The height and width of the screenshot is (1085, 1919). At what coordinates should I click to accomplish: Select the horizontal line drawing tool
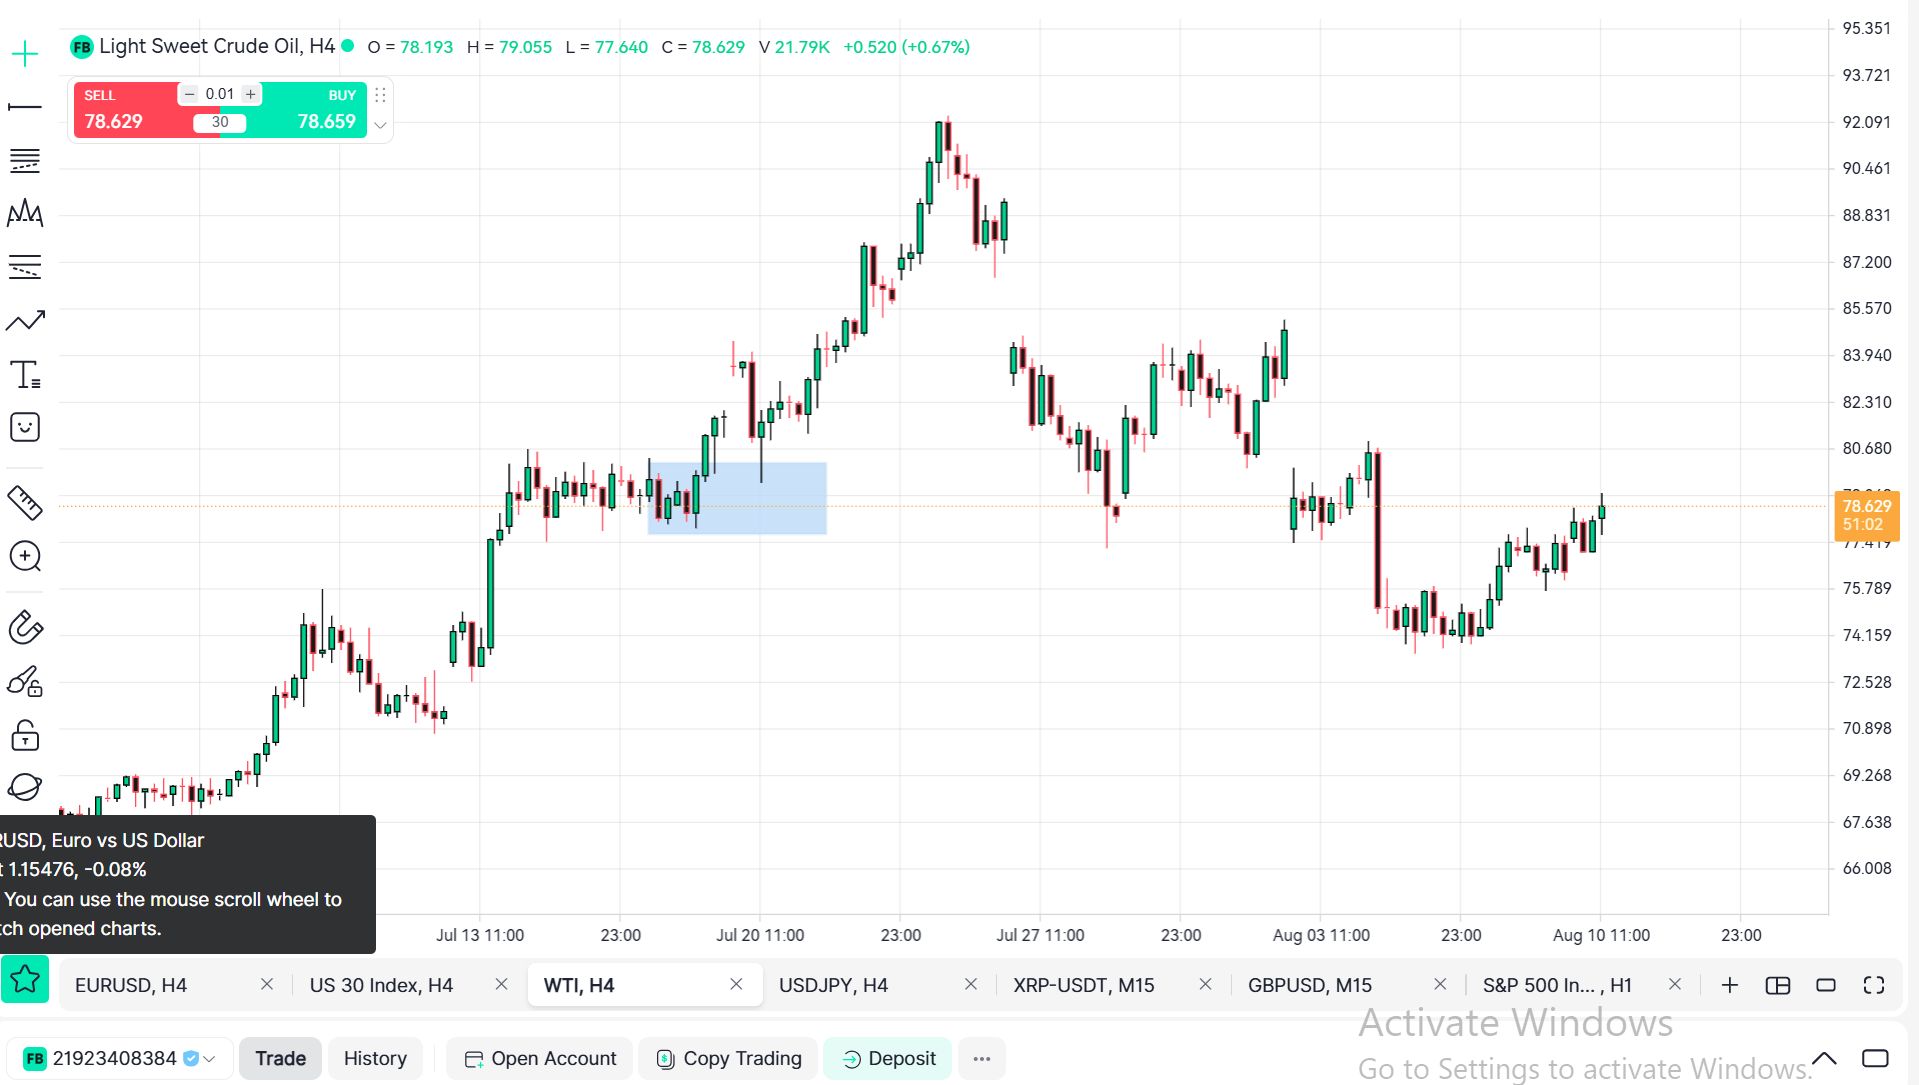click(x=25, y=106)
